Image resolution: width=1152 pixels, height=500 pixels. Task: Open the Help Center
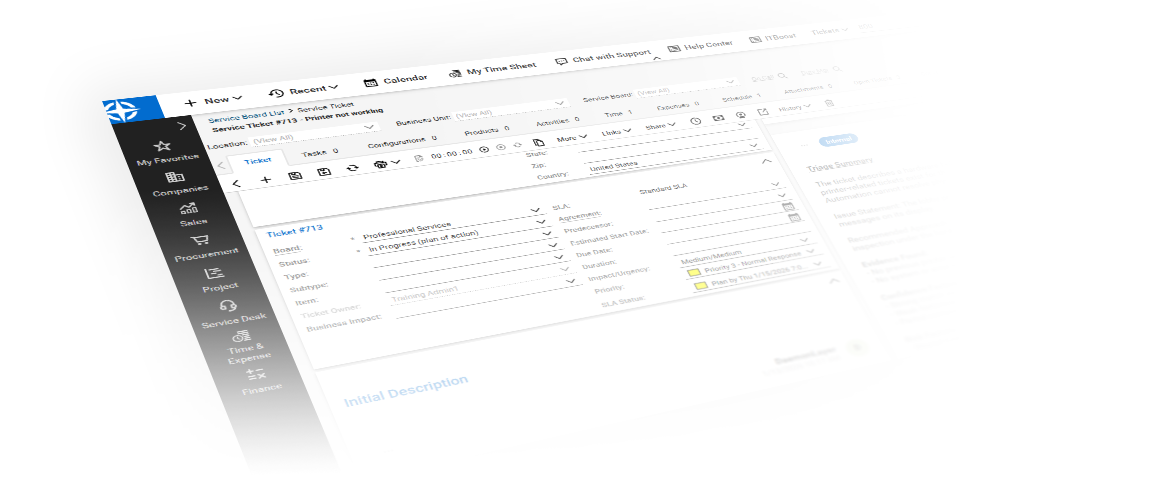pyautogui.click(x=700, y=46)
